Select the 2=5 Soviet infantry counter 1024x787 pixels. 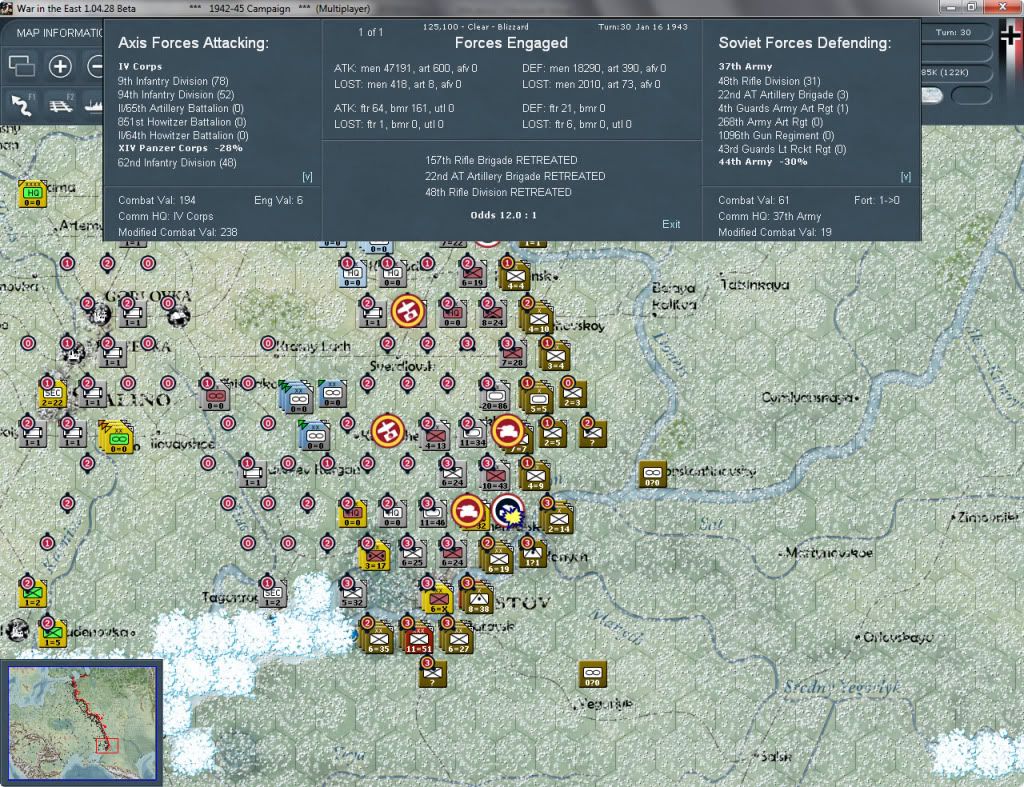coord(552,434)
